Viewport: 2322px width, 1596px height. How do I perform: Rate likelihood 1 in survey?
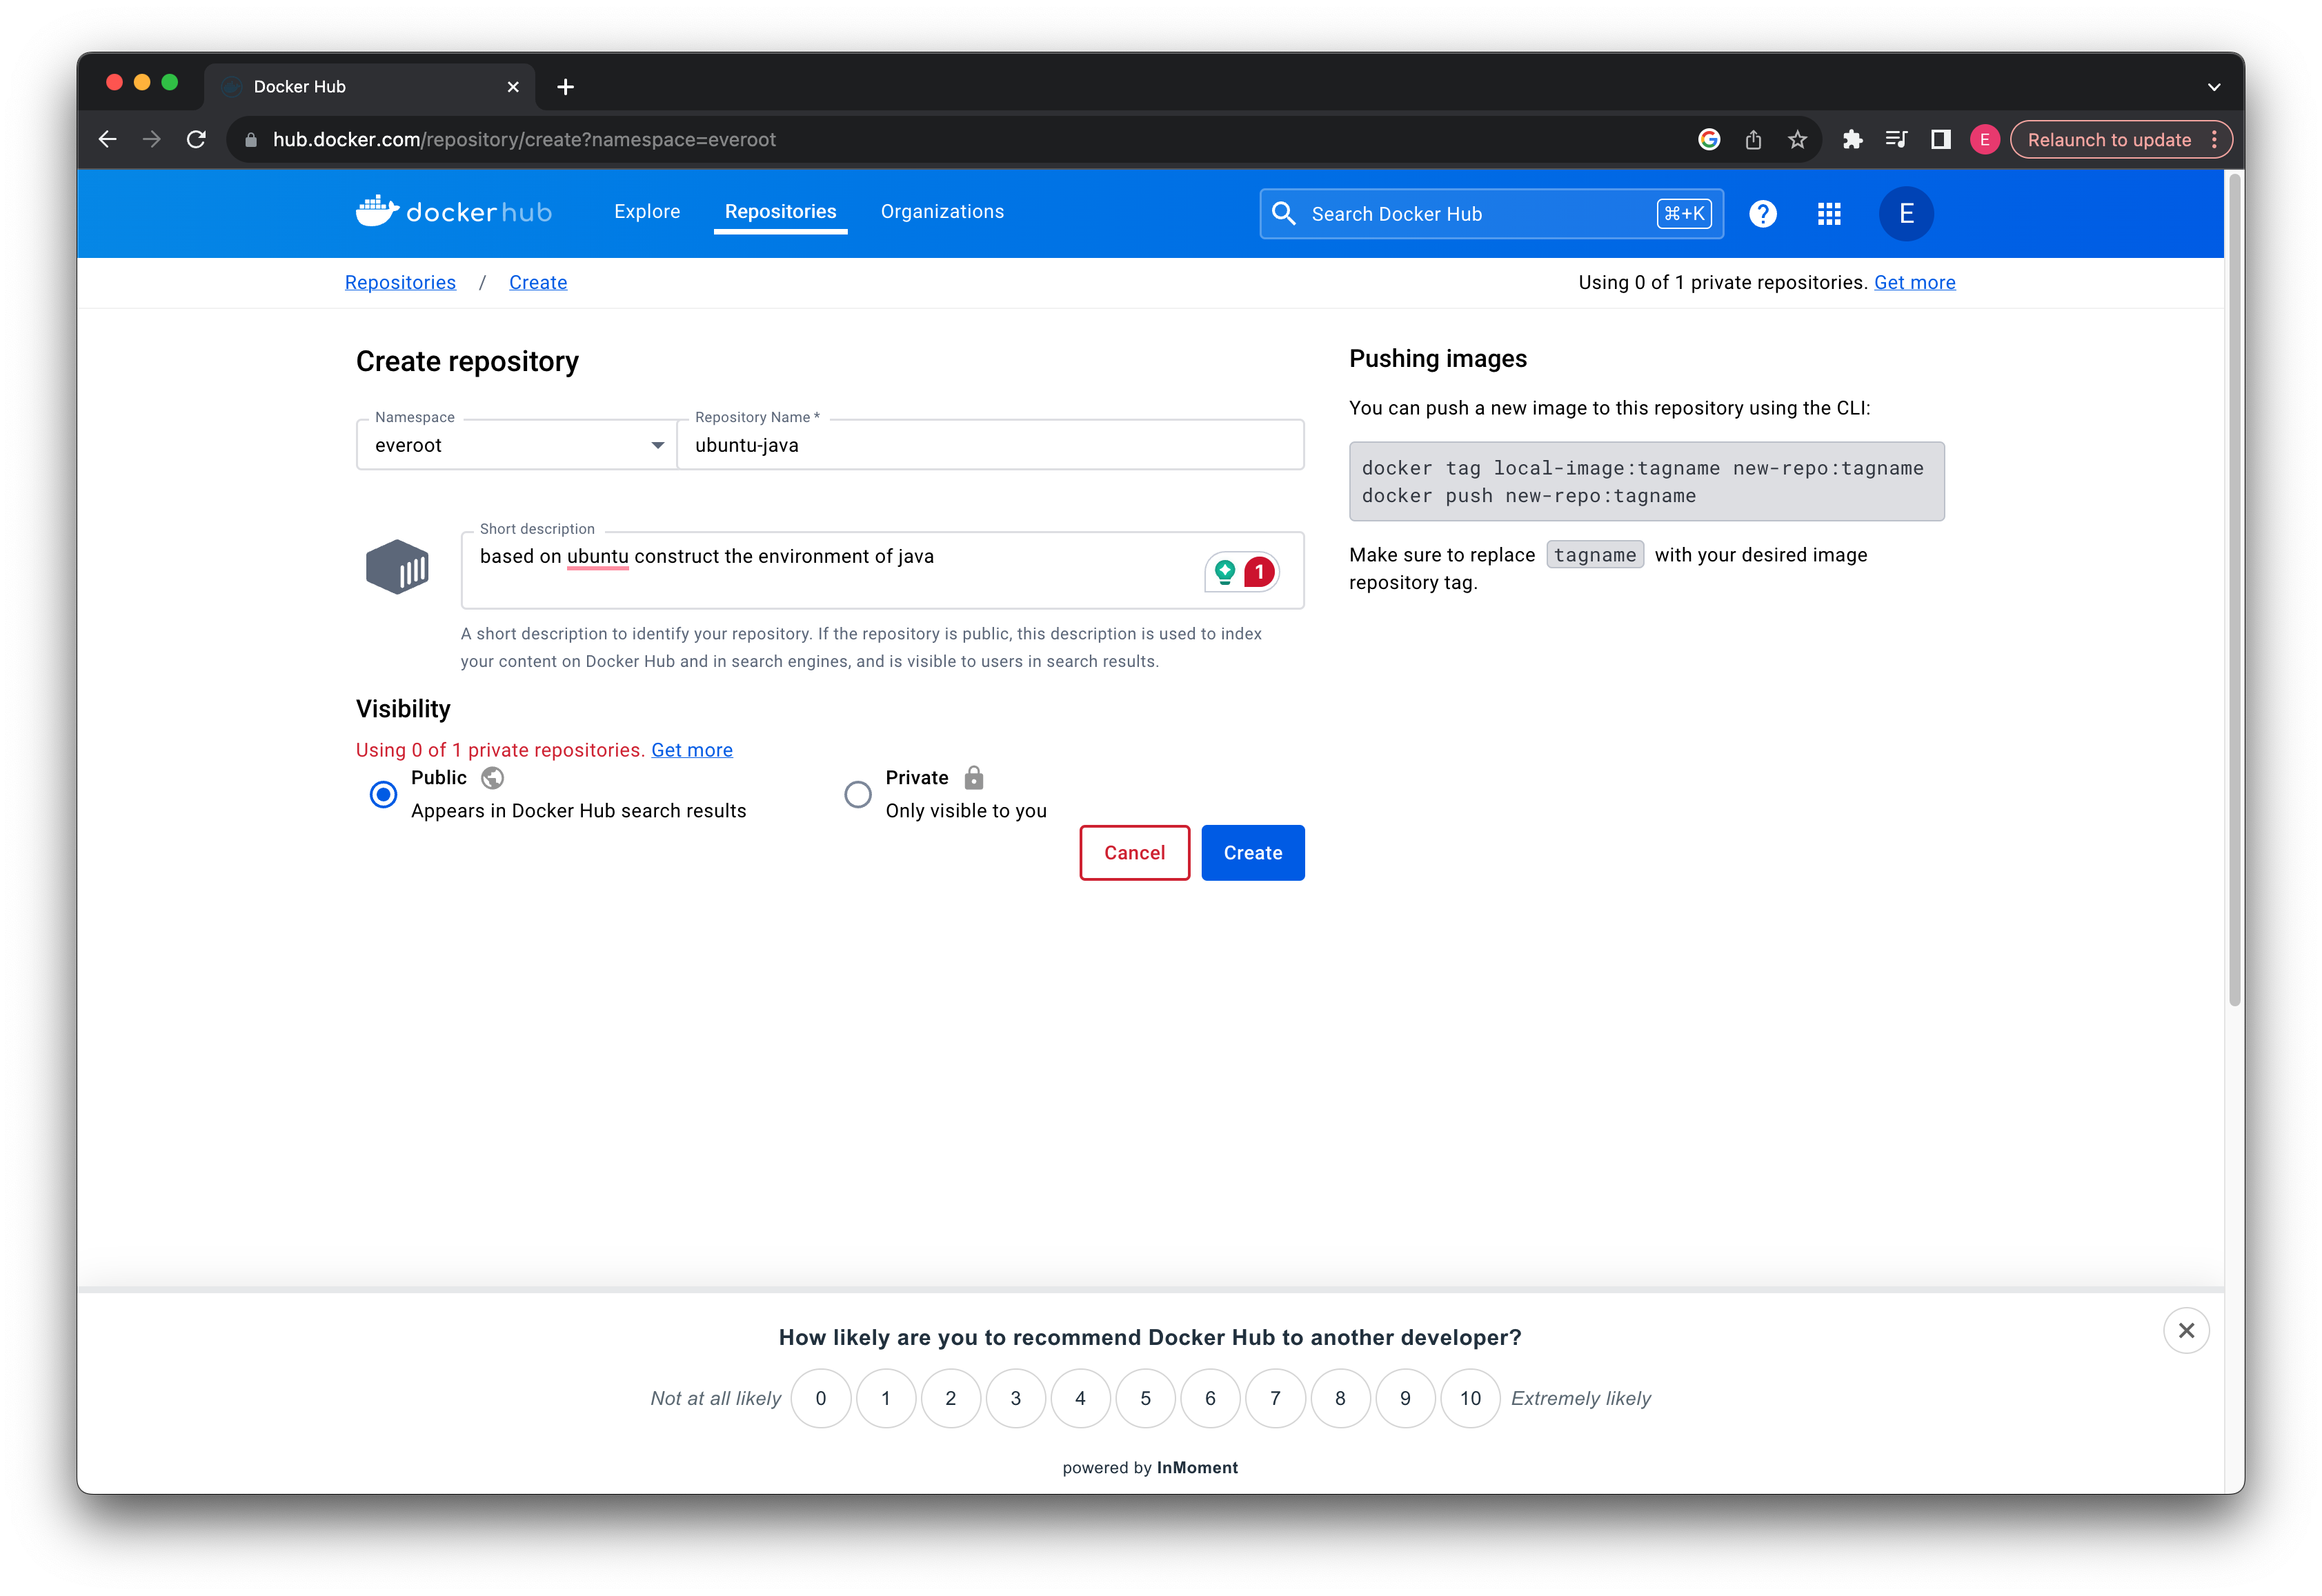tap(885, 1397)
